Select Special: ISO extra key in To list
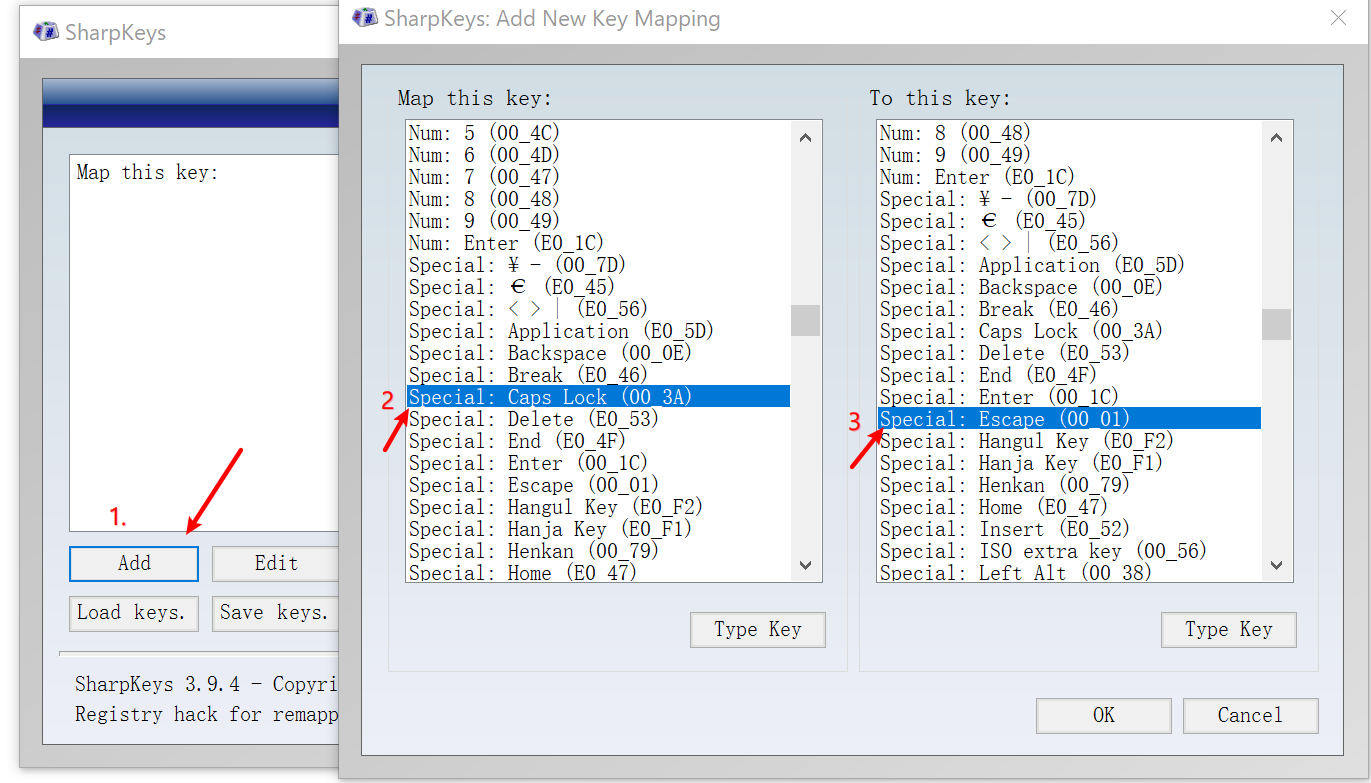This screenshot has height=783, width=1371. [x=1069, y=551]
